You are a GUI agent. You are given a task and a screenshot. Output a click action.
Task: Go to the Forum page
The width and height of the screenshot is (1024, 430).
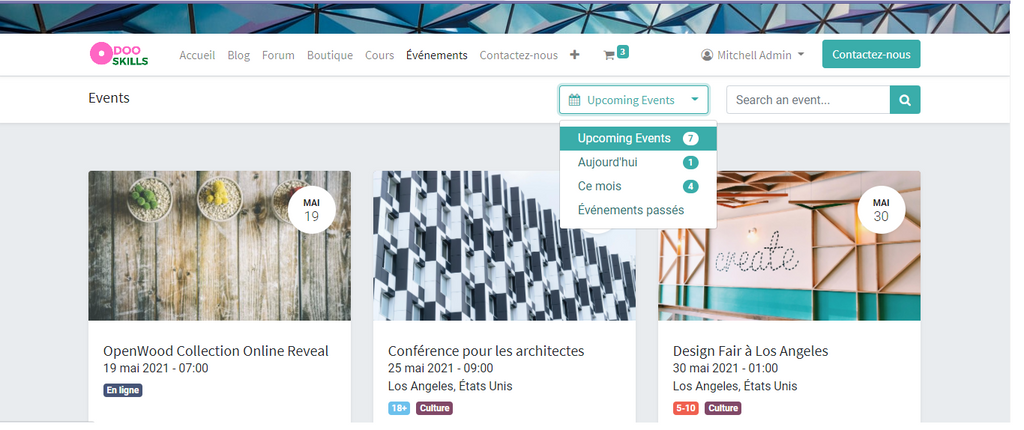[278, 56]
